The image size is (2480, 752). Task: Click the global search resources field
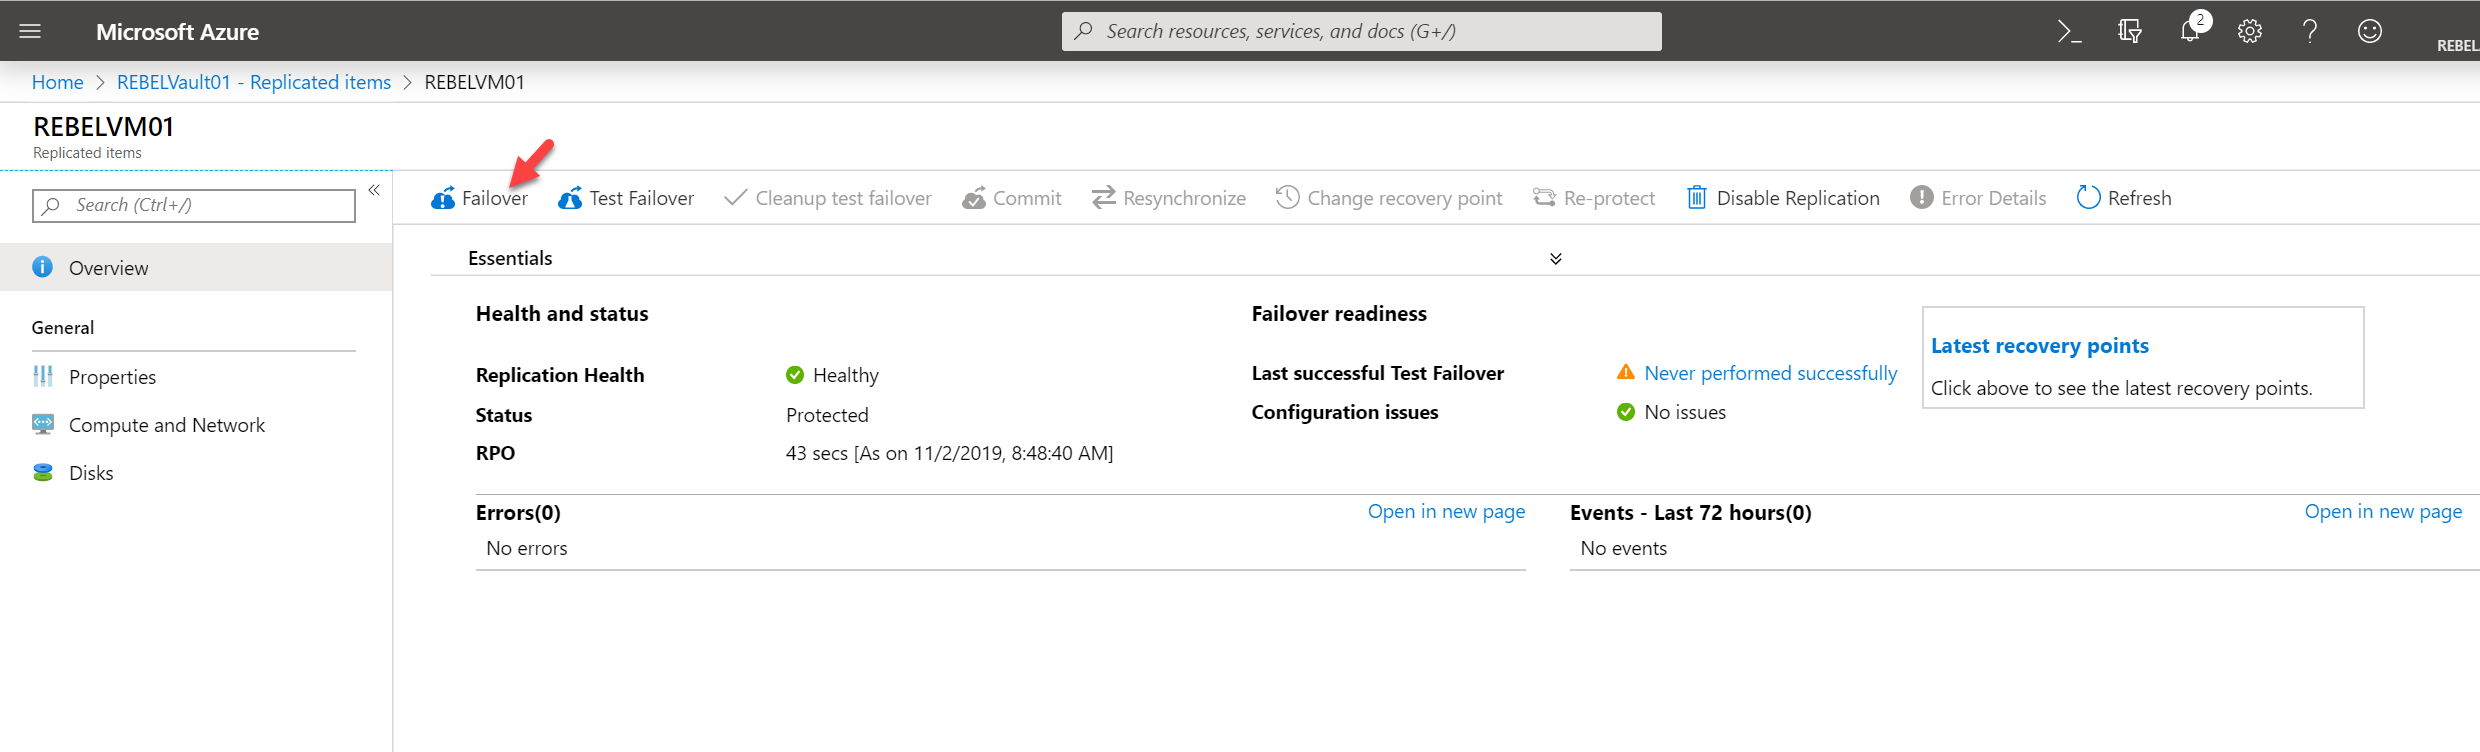pos(1361,31)
